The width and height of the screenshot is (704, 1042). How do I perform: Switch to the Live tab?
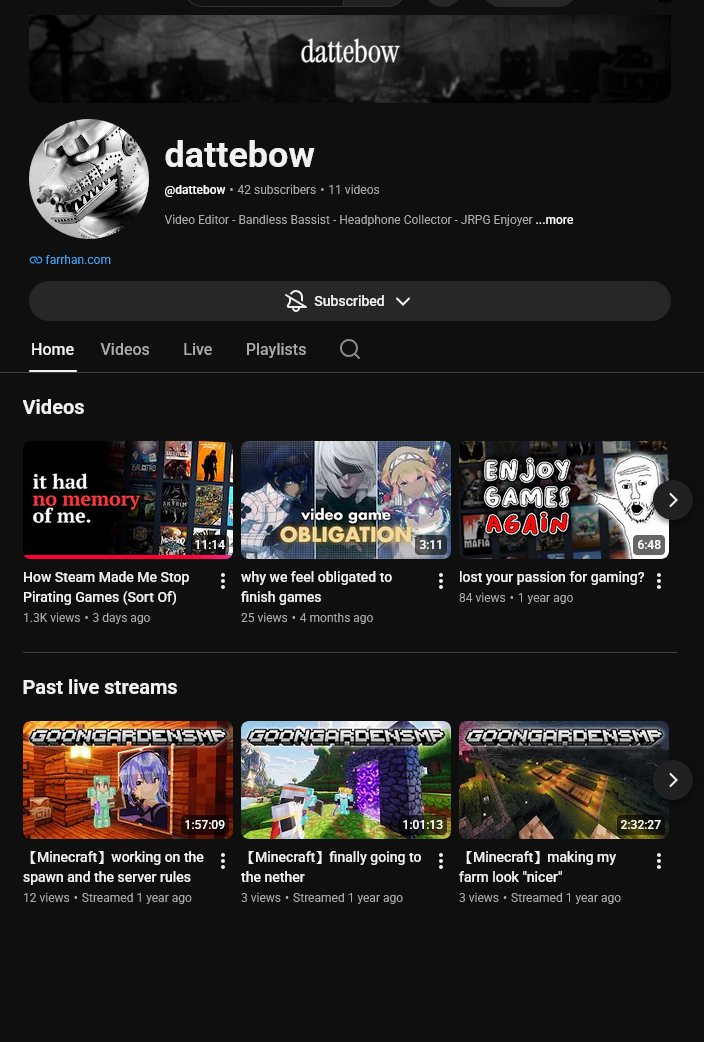pyautogui.click(x=197, y=350)
